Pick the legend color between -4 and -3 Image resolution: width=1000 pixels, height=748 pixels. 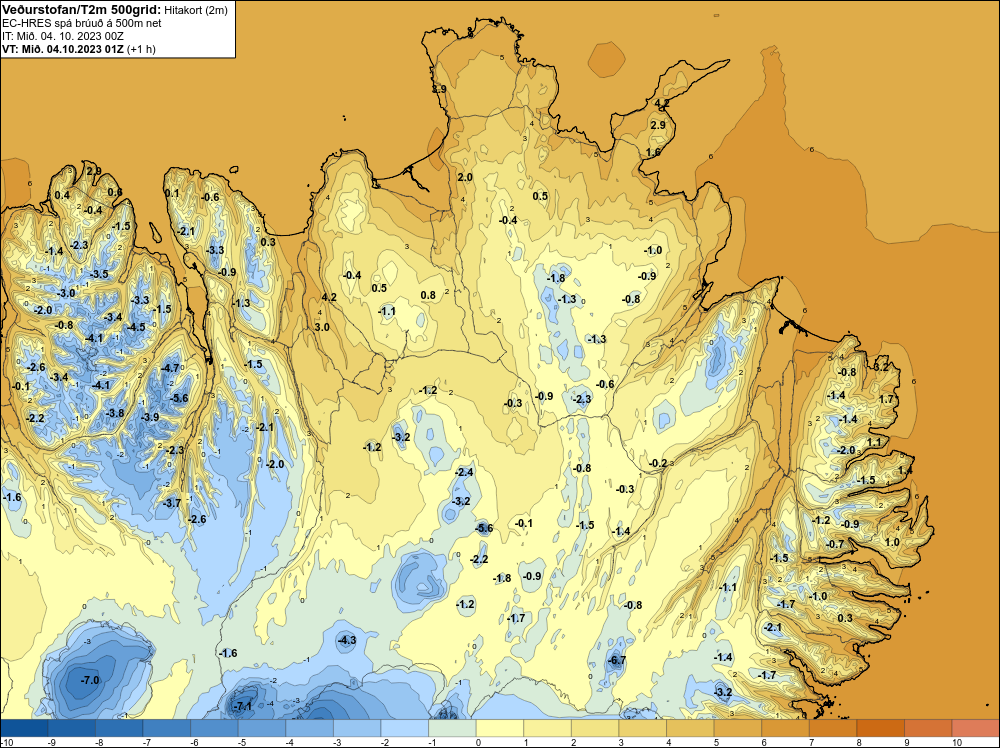click(309, 728)
